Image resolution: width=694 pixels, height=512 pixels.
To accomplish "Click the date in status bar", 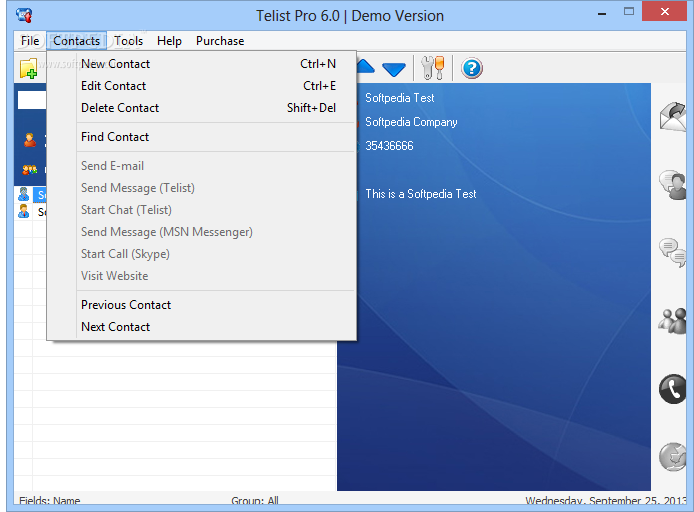I will 605,500.
